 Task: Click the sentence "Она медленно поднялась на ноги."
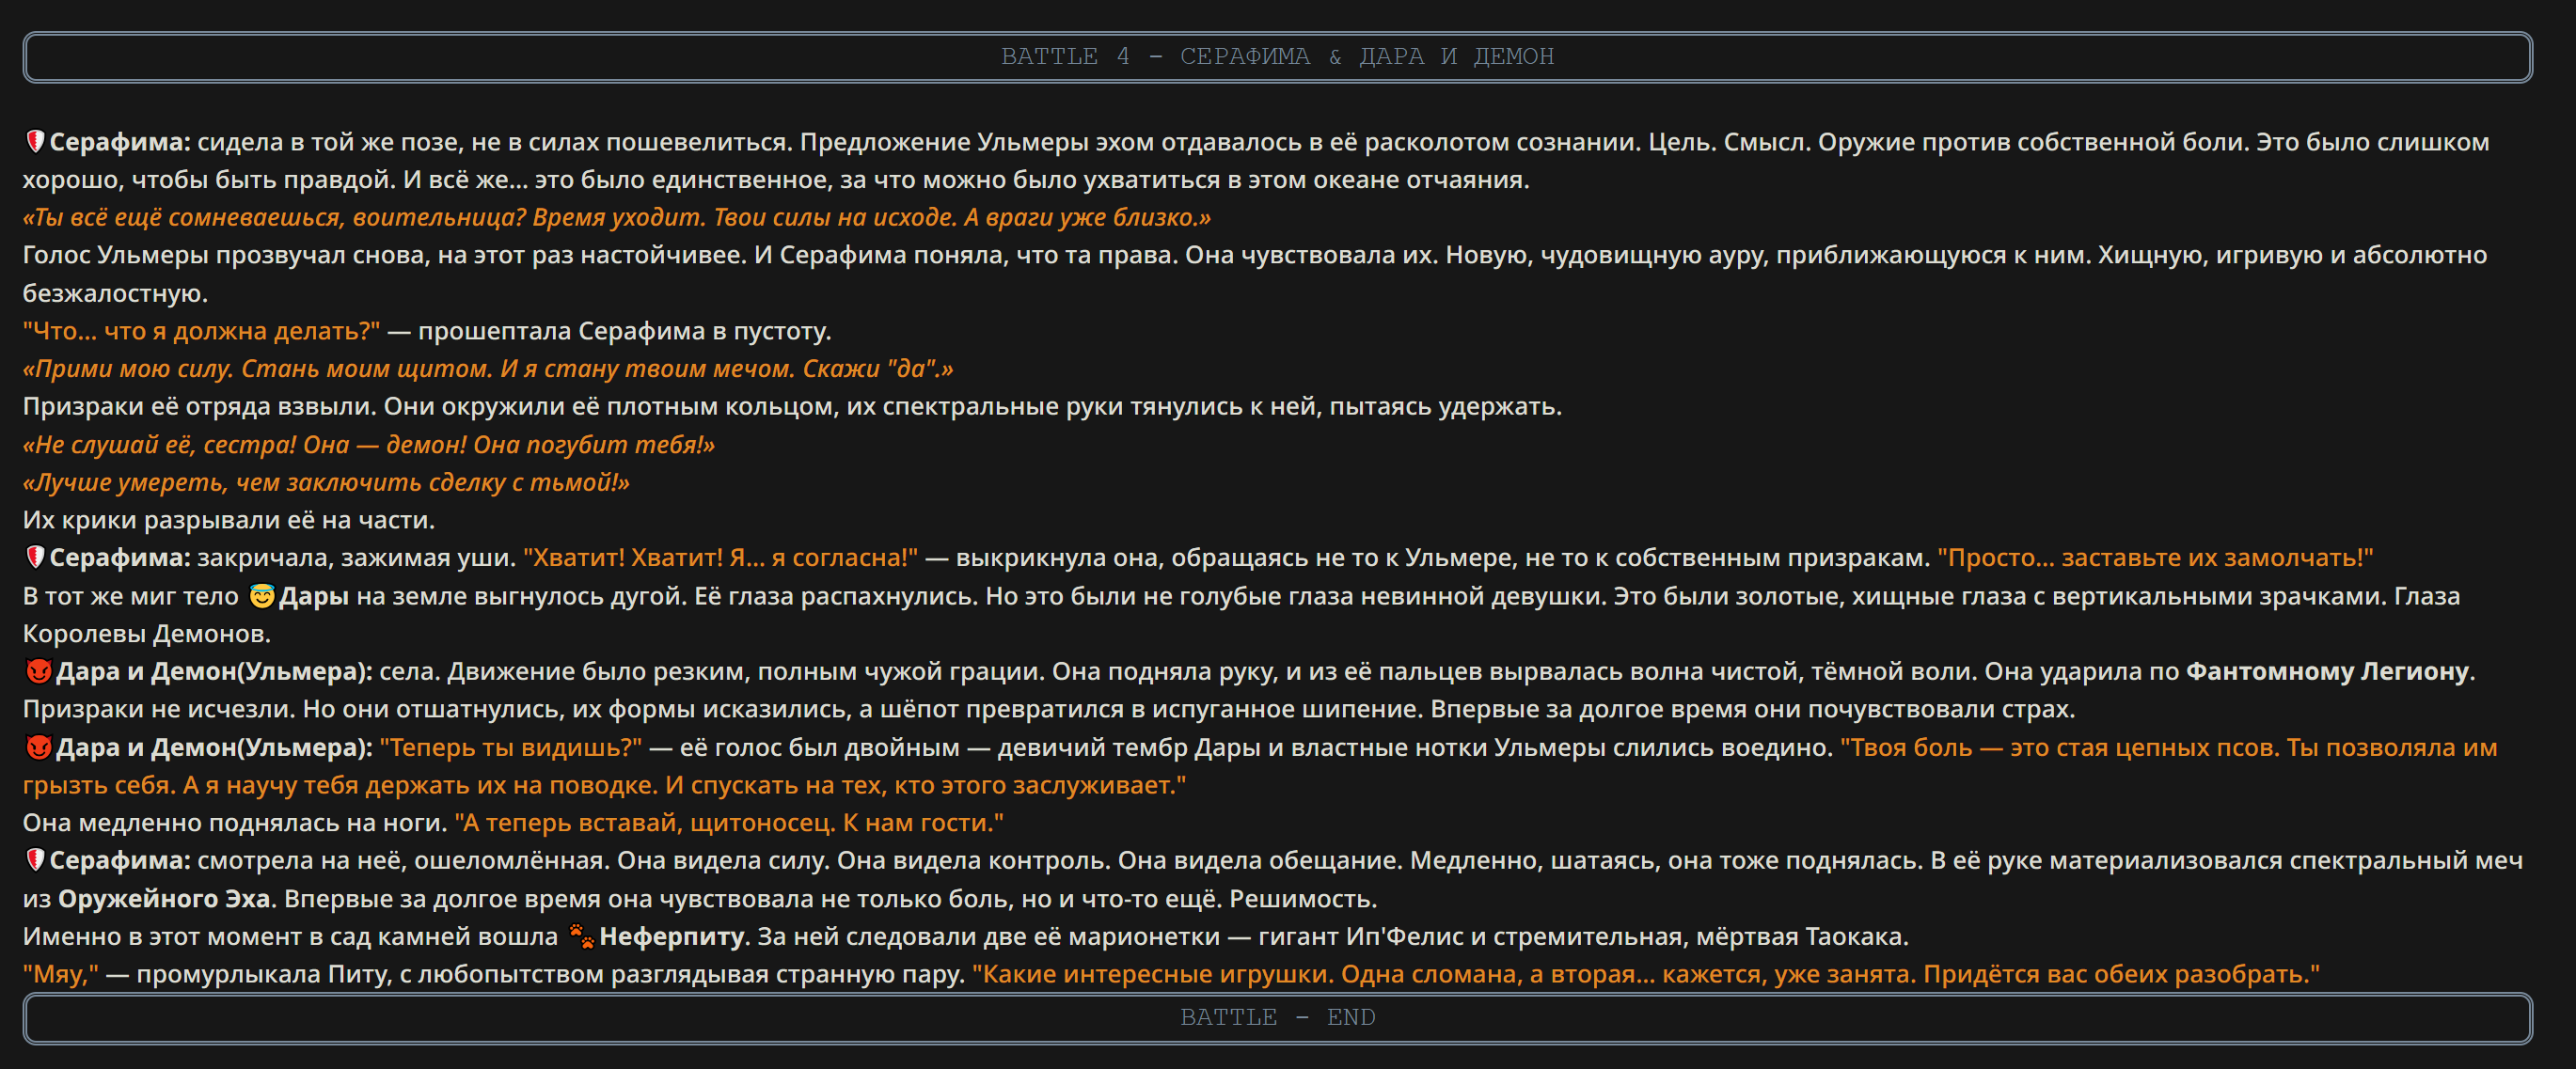click(235, 823)
